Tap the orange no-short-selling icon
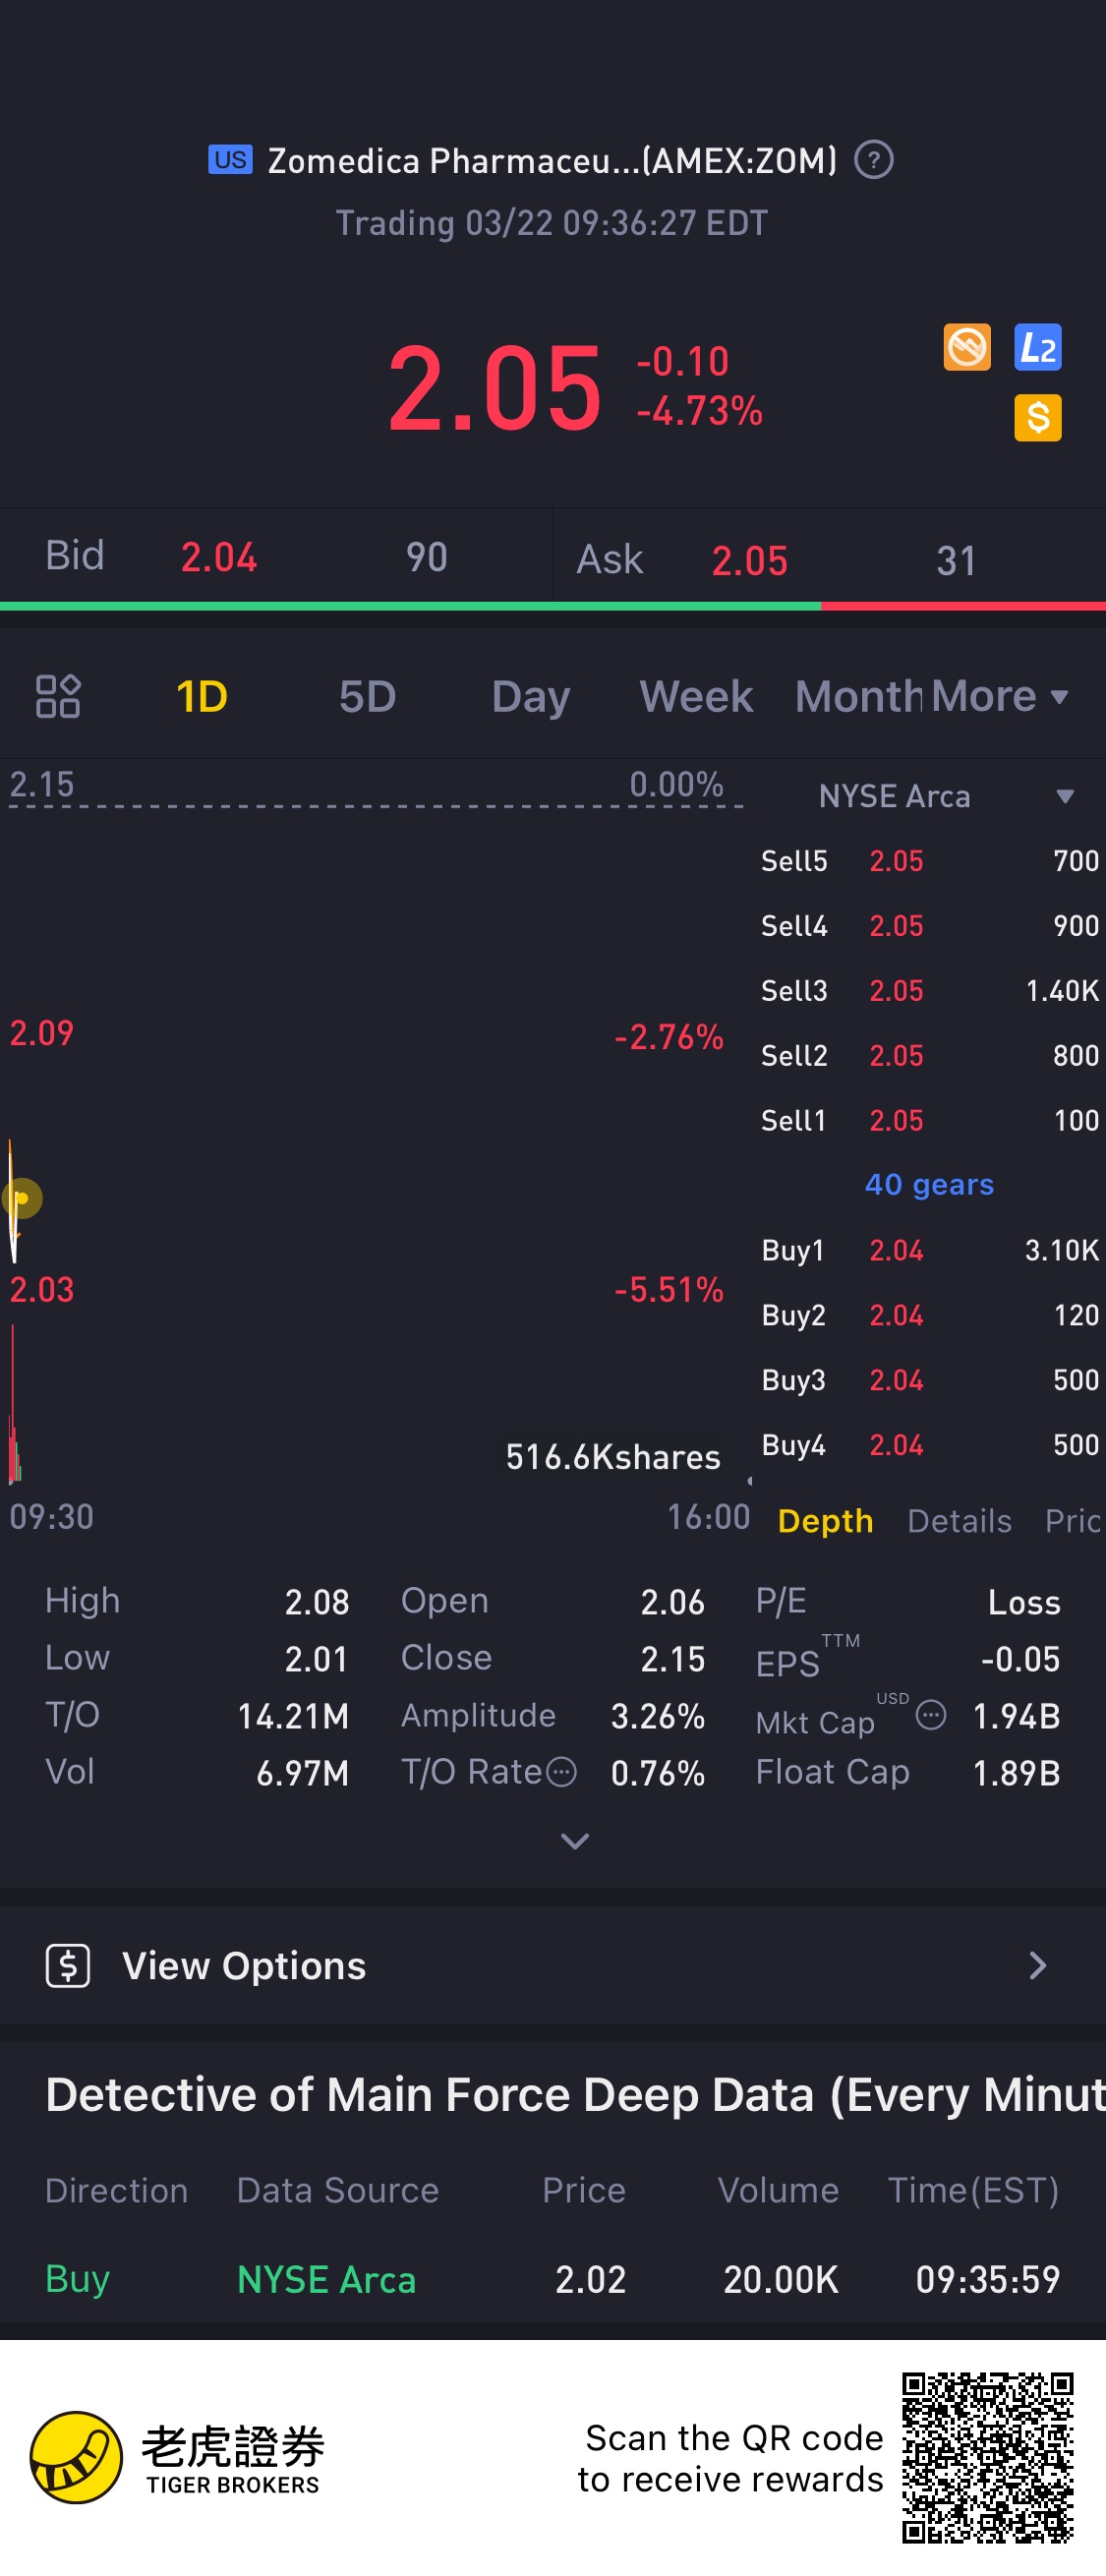The width and height of the screenshot is (1106, 2576). [x=966, y=348]
